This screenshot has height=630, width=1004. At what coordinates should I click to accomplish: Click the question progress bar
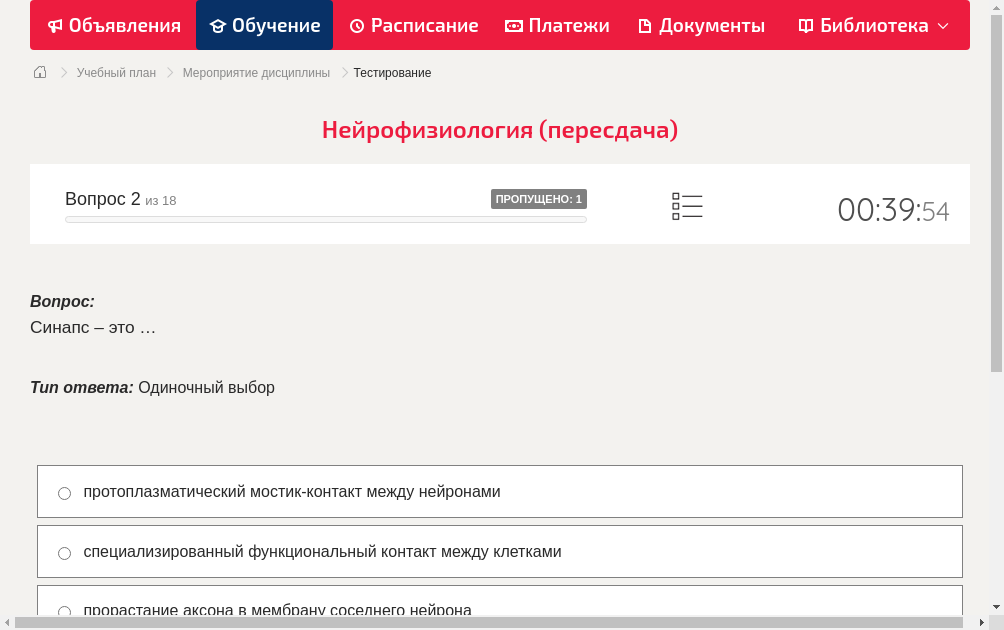coord(325,219)
